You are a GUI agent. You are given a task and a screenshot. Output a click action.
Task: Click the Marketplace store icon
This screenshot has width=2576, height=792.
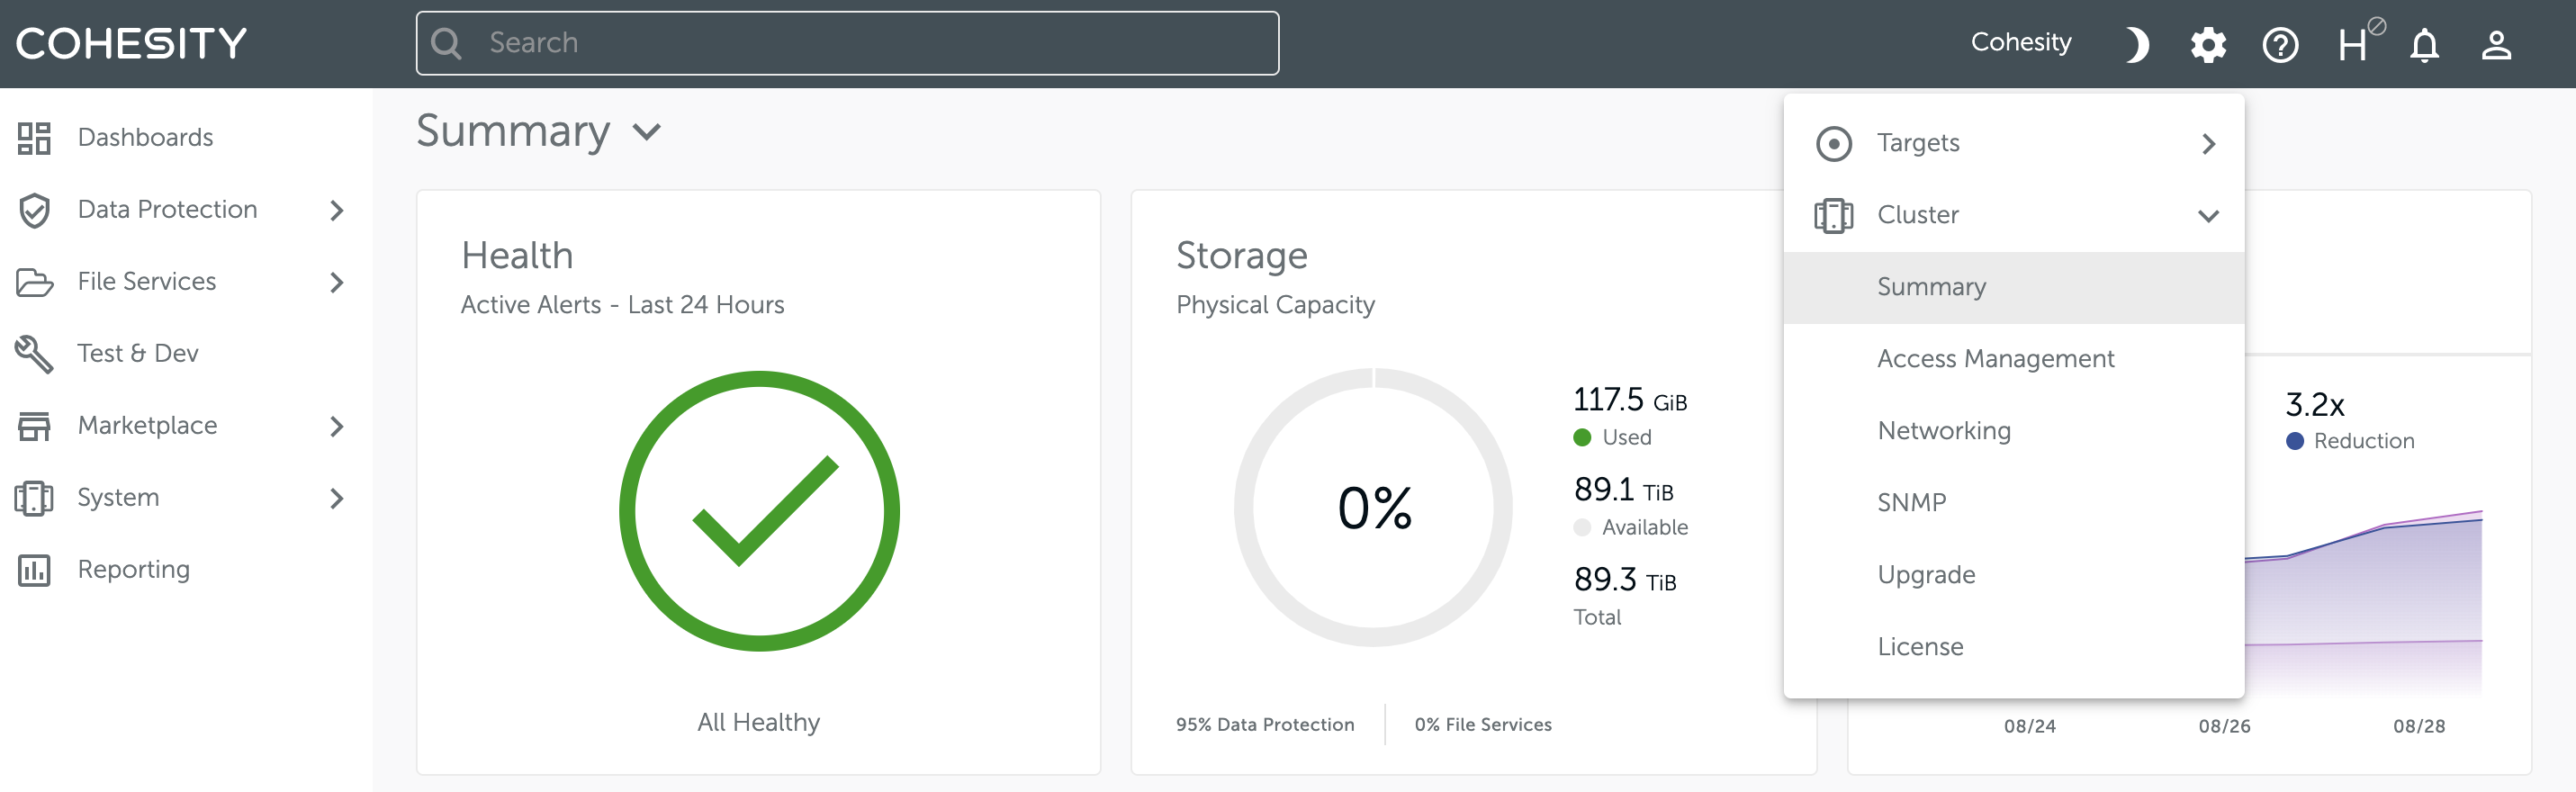point(34,426)
